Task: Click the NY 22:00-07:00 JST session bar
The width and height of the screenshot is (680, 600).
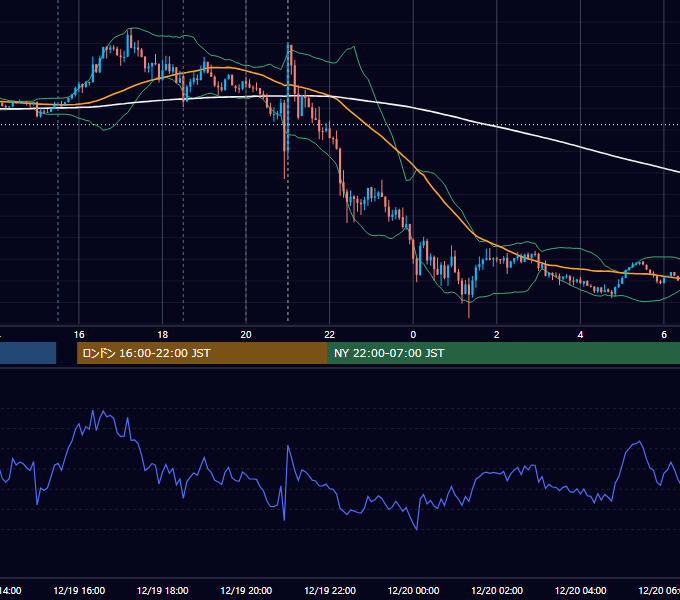Action: (503, 353)
